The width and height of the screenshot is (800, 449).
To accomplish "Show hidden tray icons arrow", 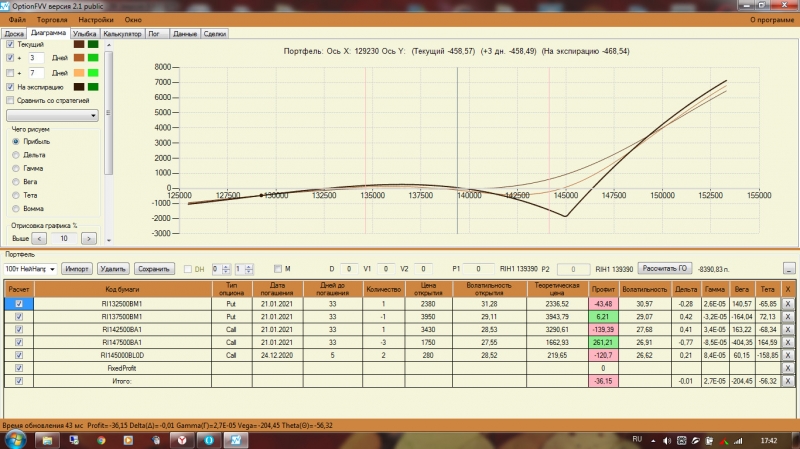I will 653,440.
